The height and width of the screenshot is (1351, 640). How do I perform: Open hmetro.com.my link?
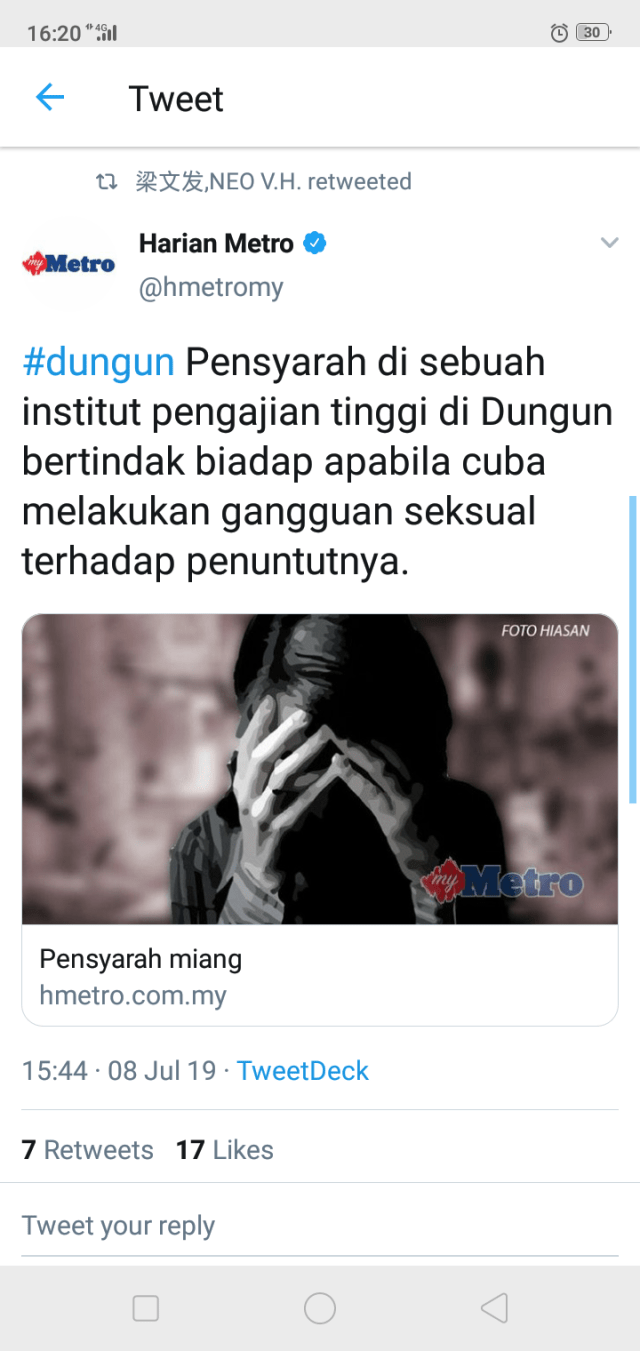[133, 996]
